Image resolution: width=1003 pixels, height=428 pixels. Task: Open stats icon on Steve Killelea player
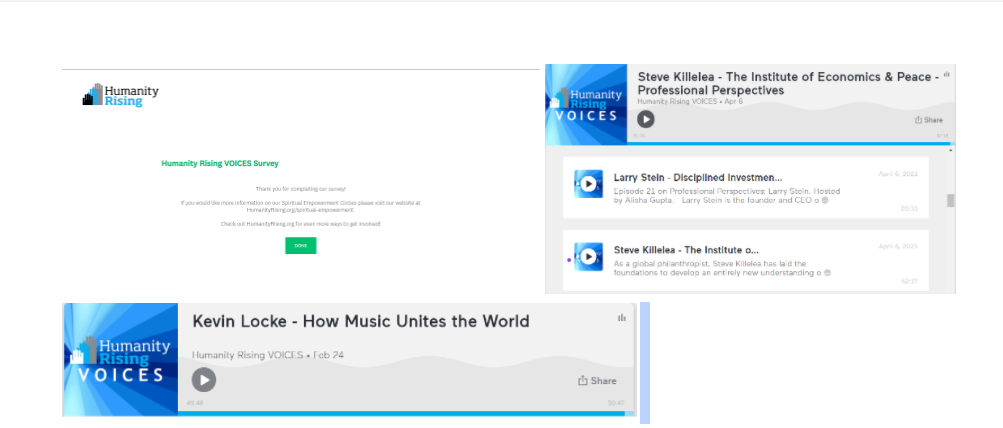click(947, 75)
